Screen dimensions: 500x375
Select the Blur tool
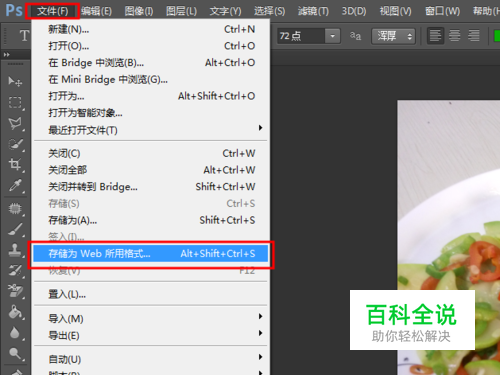15,333
